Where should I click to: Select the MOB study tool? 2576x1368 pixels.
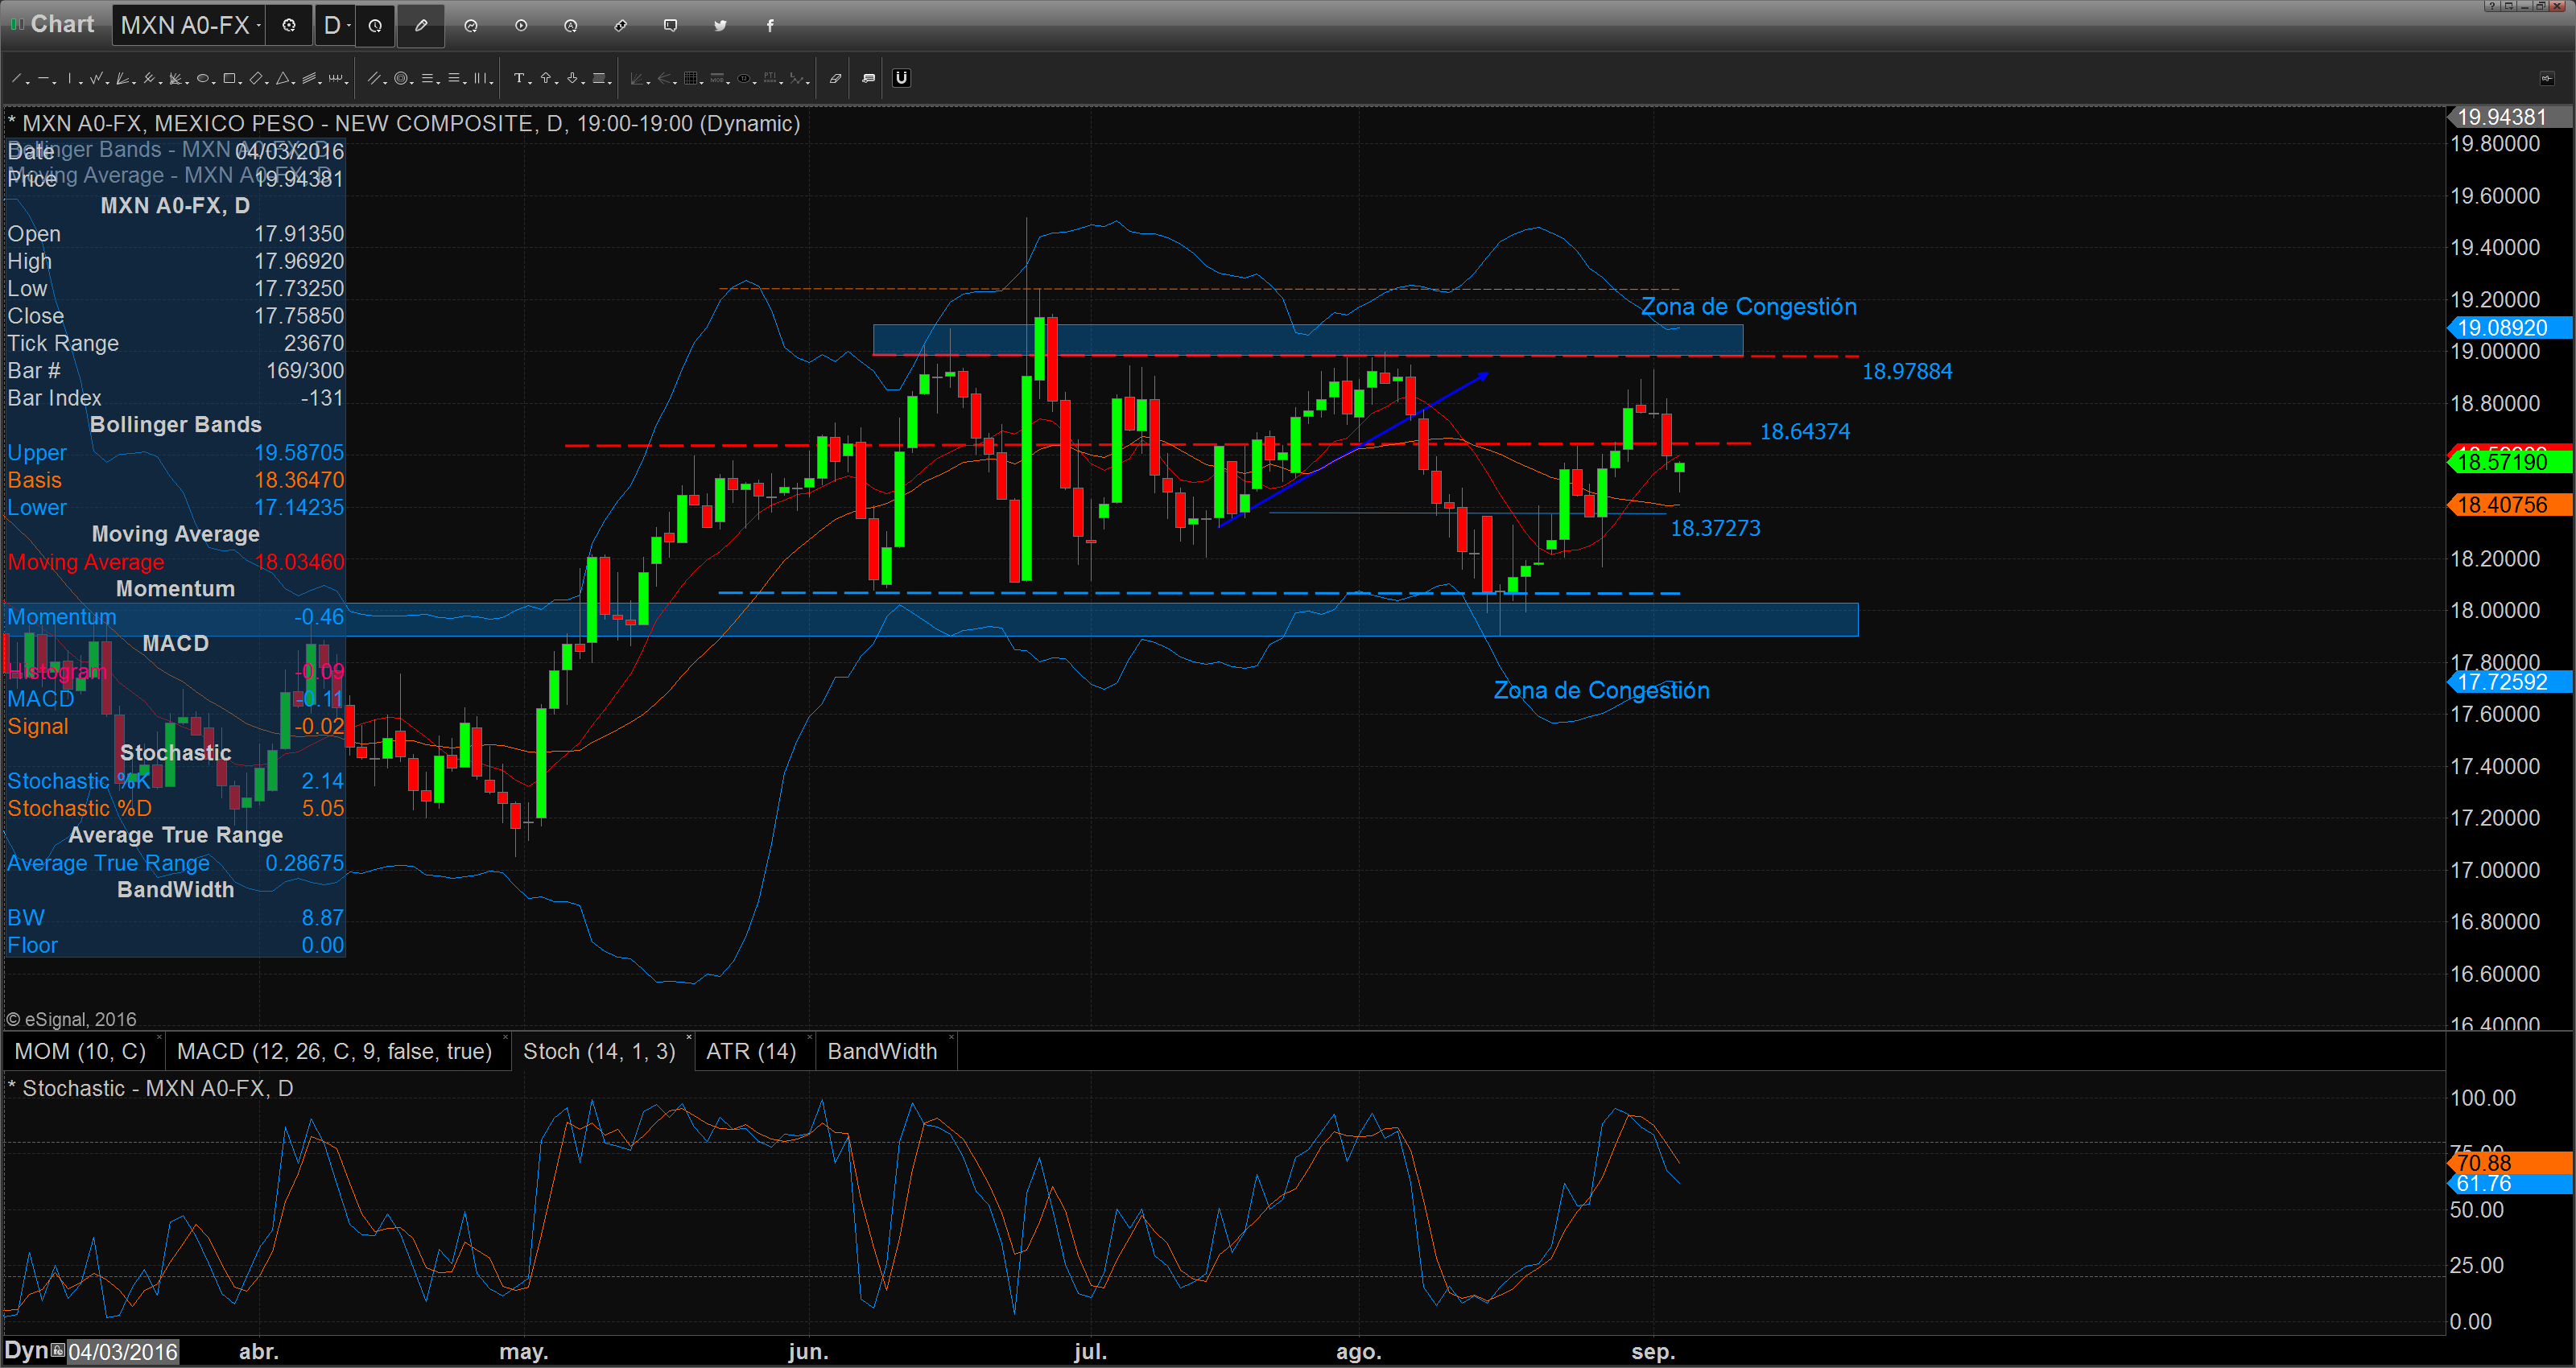(717, 78)
